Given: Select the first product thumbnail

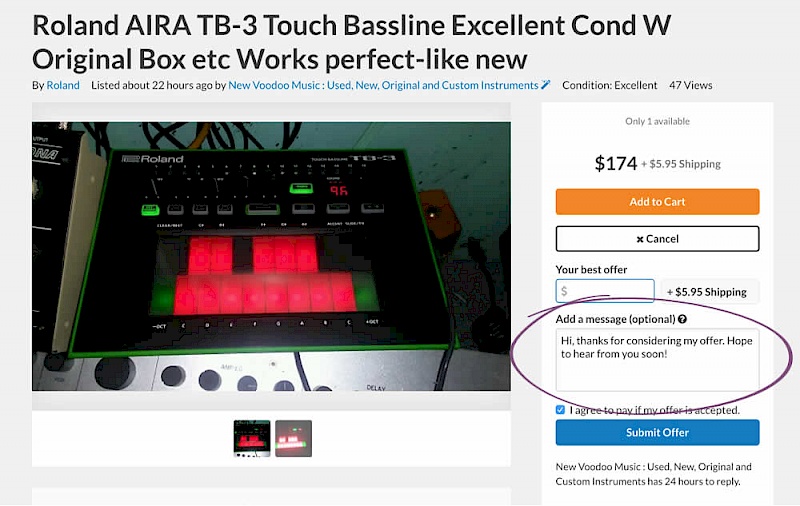Looking at the screenshot, I should 252,438.
